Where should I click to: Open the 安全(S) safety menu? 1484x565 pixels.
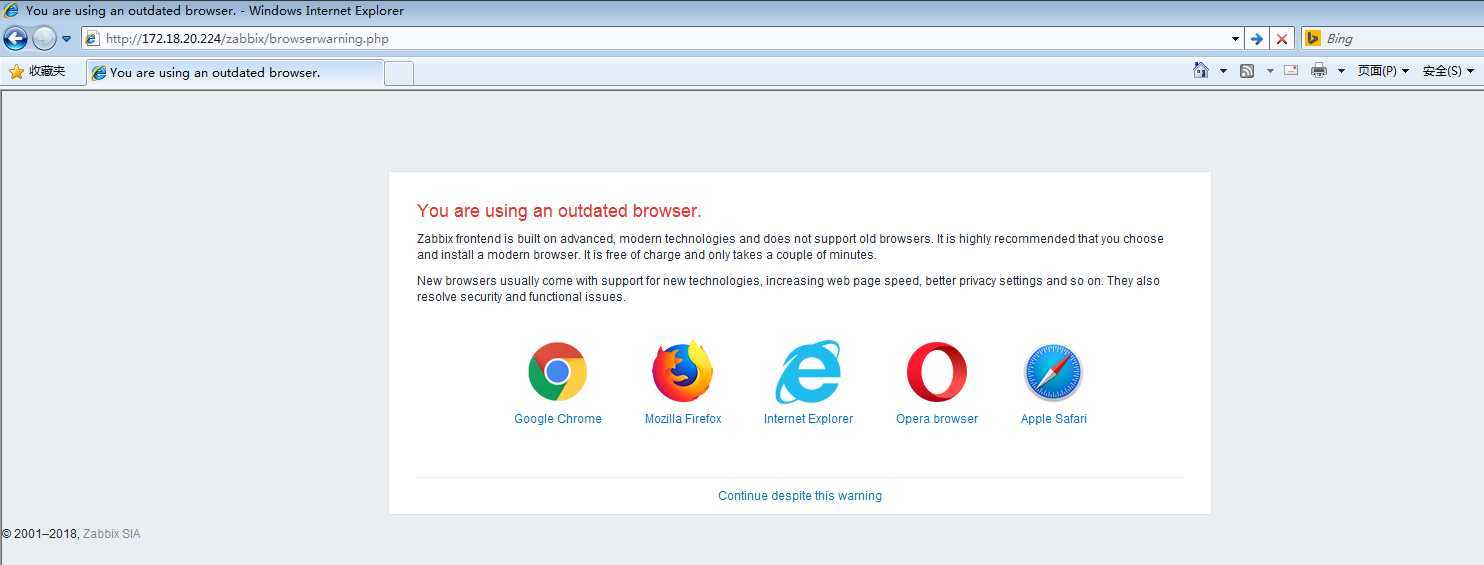click(x=1447, y=71)
